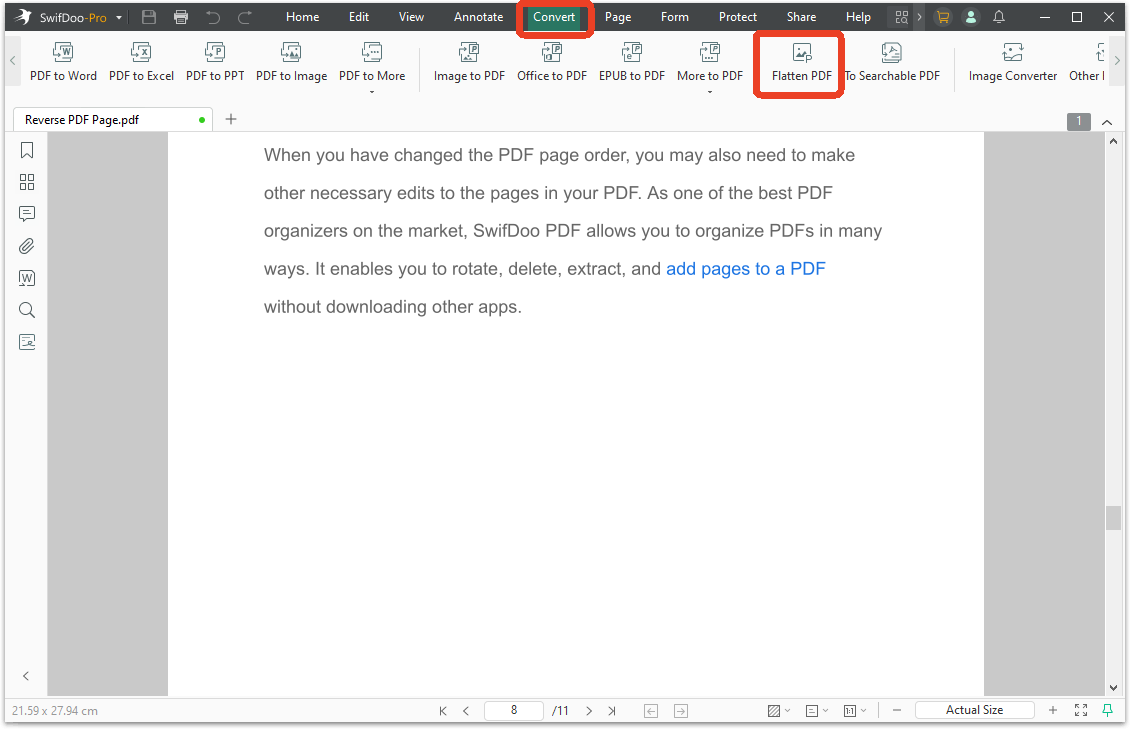Image resolution: width=1130 pixels, height=729 pixels.
Task: Zoom in with the plus button
Action: pos(1053,710)
